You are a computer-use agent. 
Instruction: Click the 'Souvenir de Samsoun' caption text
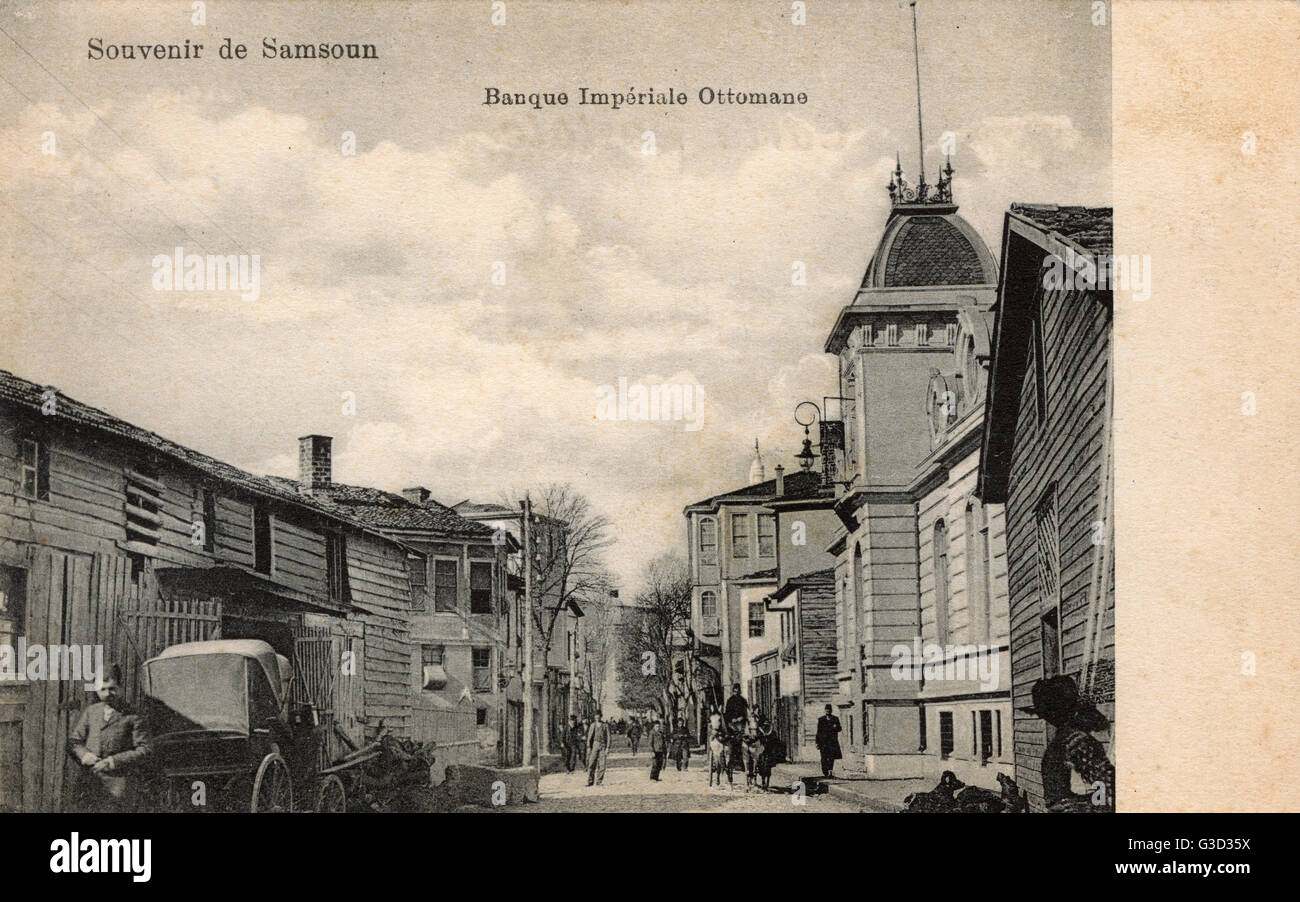coord(232,49)
